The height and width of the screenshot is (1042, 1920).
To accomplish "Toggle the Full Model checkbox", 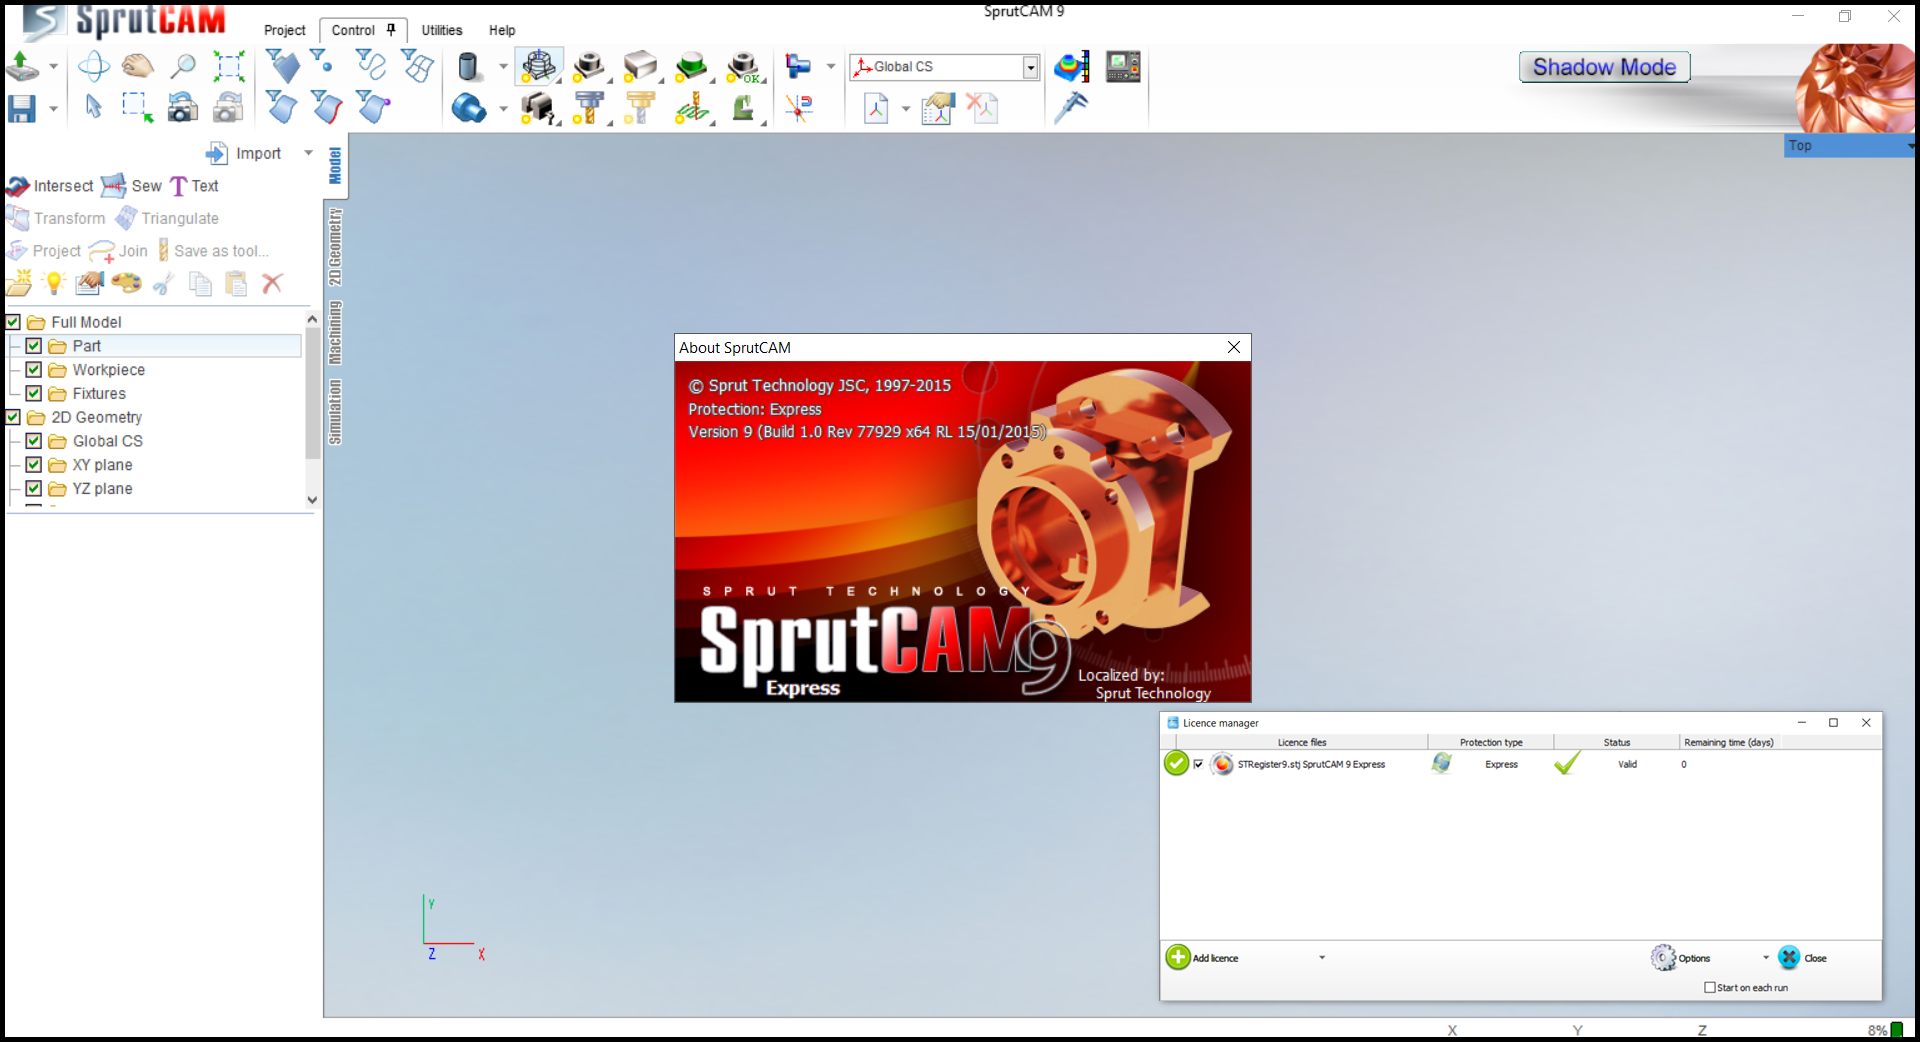I will (13, 322).
